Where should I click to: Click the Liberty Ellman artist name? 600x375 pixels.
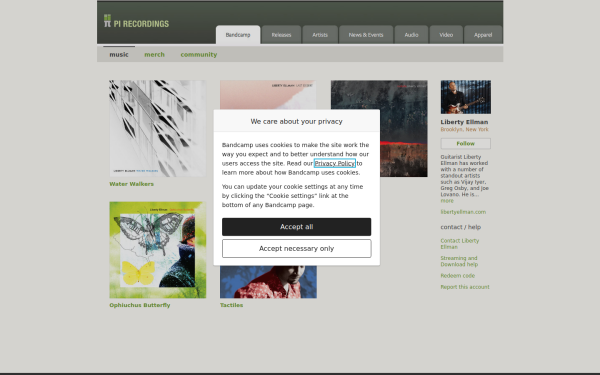tap(464, 122)
